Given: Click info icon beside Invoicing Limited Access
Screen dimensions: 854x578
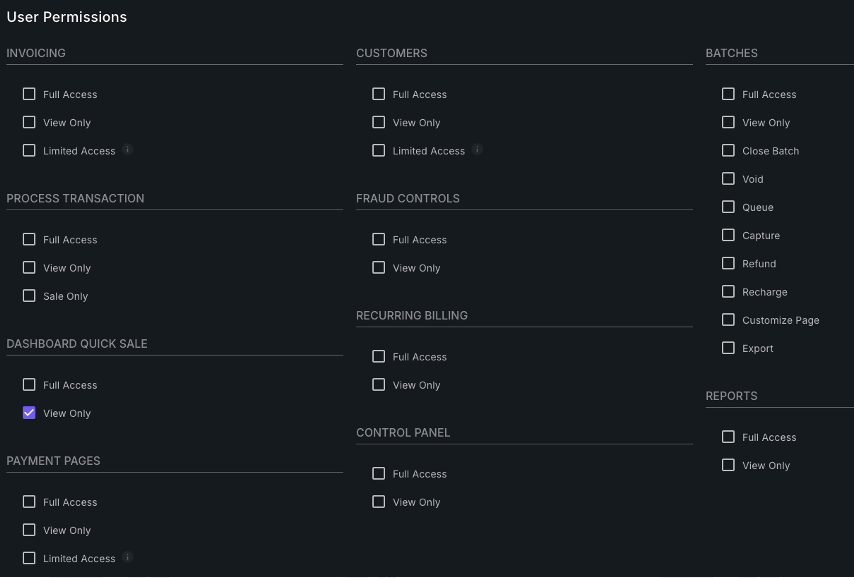Looking at the screenshot, I should pos(128,150).
